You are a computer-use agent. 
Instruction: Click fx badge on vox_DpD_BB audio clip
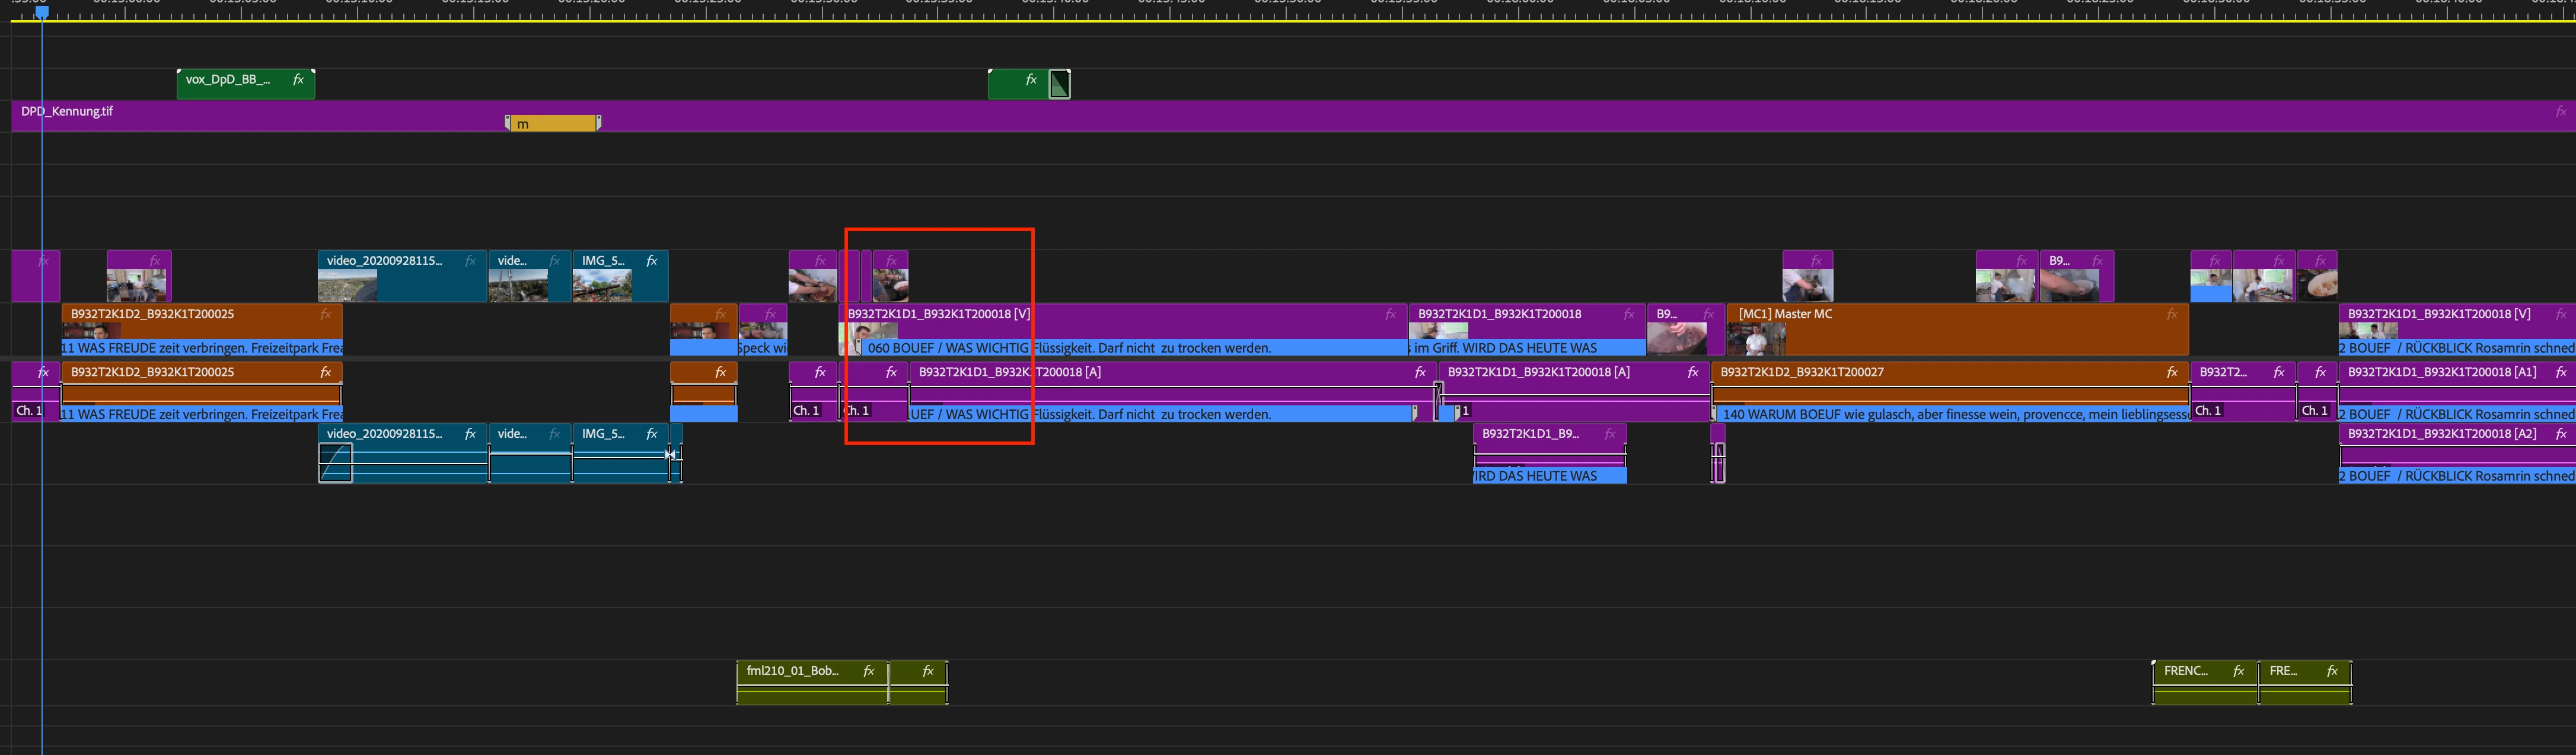click(298, 80)
